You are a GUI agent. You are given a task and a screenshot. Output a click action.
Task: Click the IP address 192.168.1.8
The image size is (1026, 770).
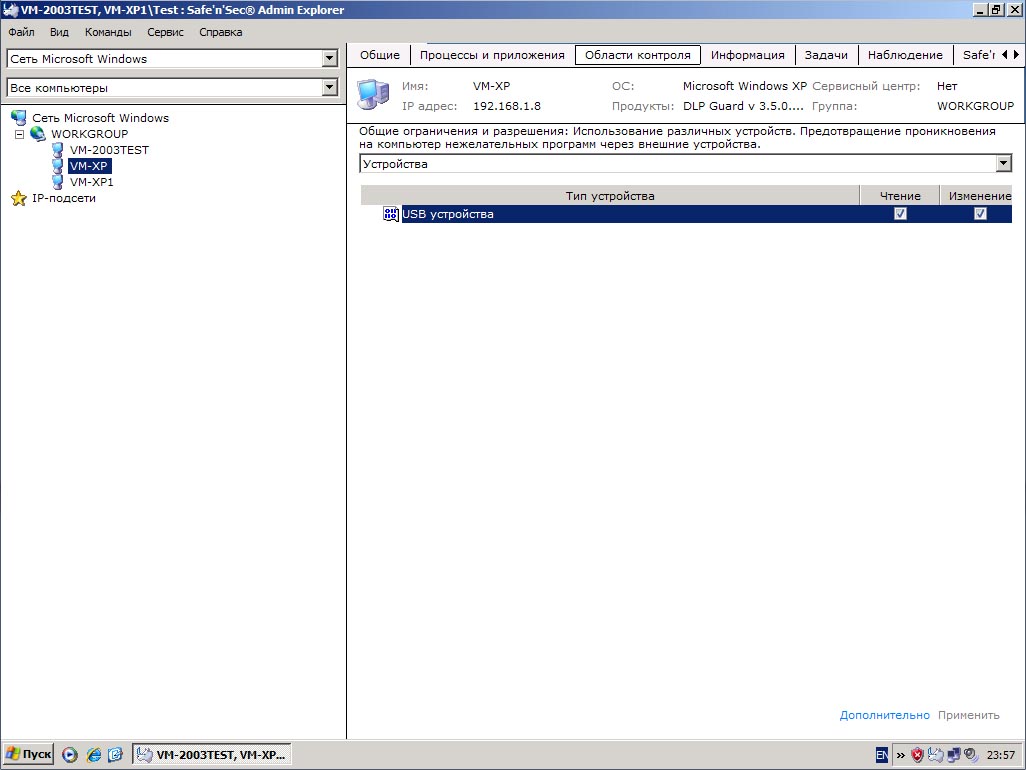pyautogui.click(x=507, y=106)
